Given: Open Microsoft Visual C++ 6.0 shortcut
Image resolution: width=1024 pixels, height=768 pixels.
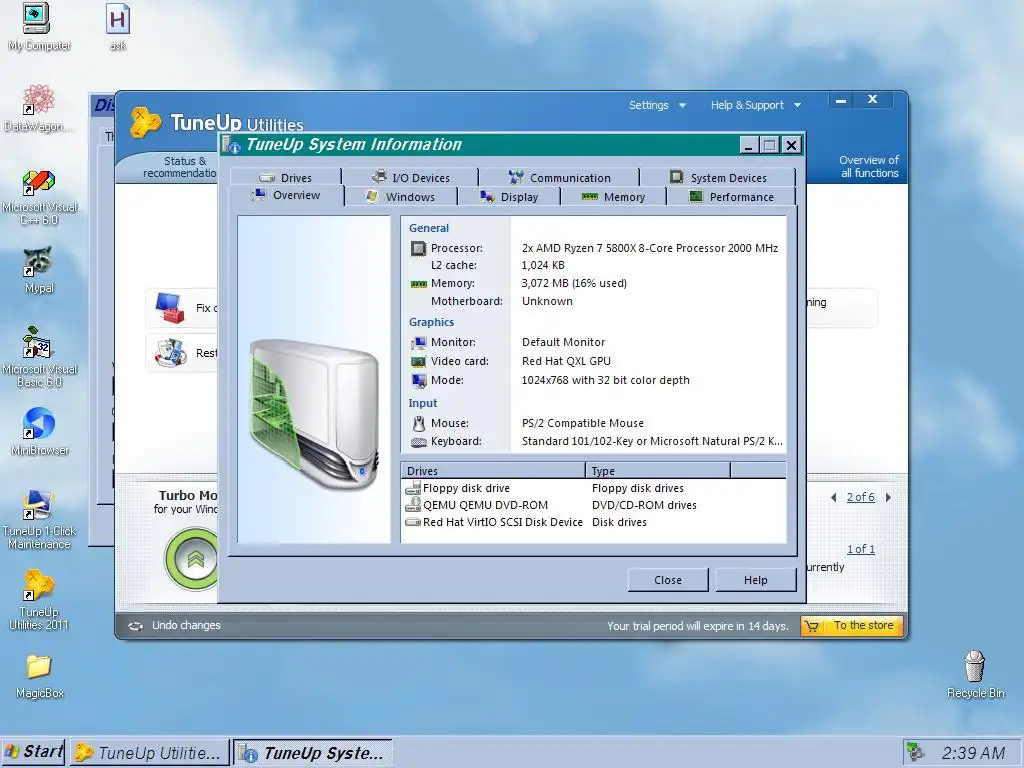Looking at the screenshot, I should coord(39,197).
